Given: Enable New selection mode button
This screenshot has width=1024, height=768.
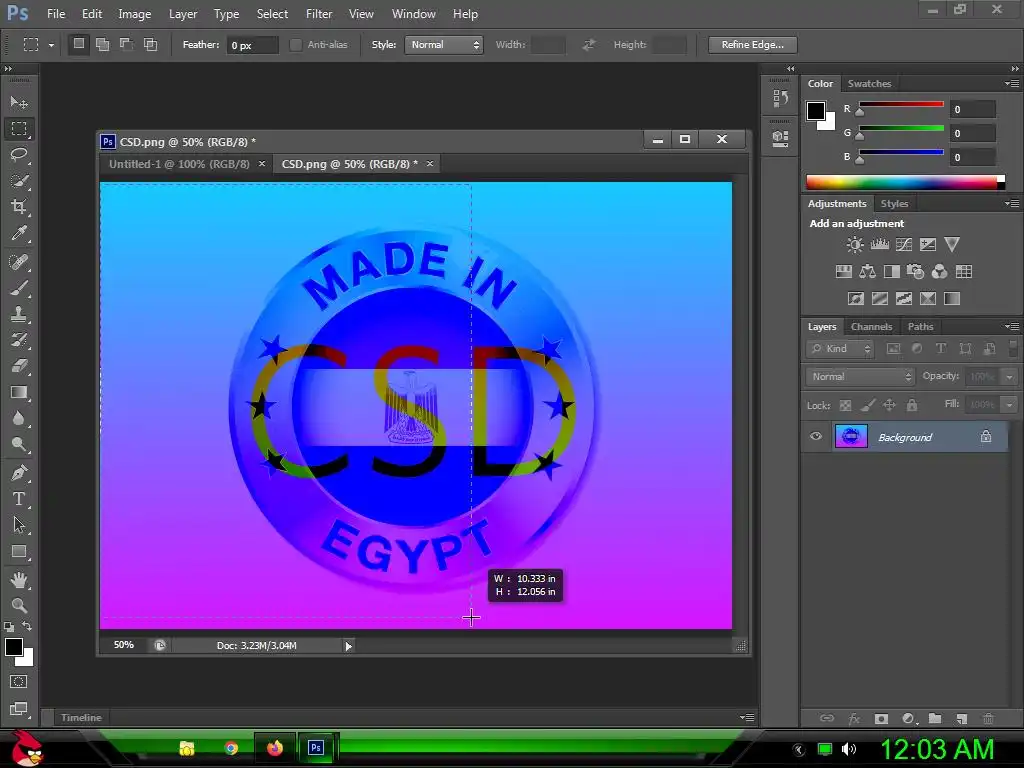Looking at the screenshot, I should 78,44.
